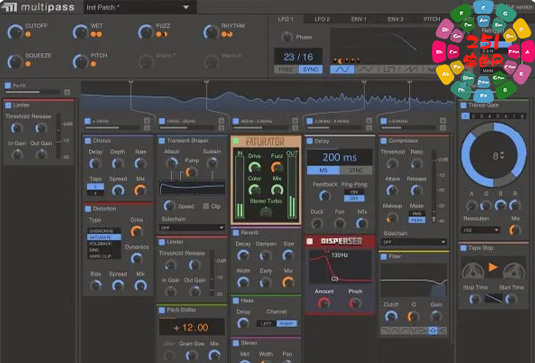Click the LFO FREE button
Screen dimensions: 535x363
286,70
